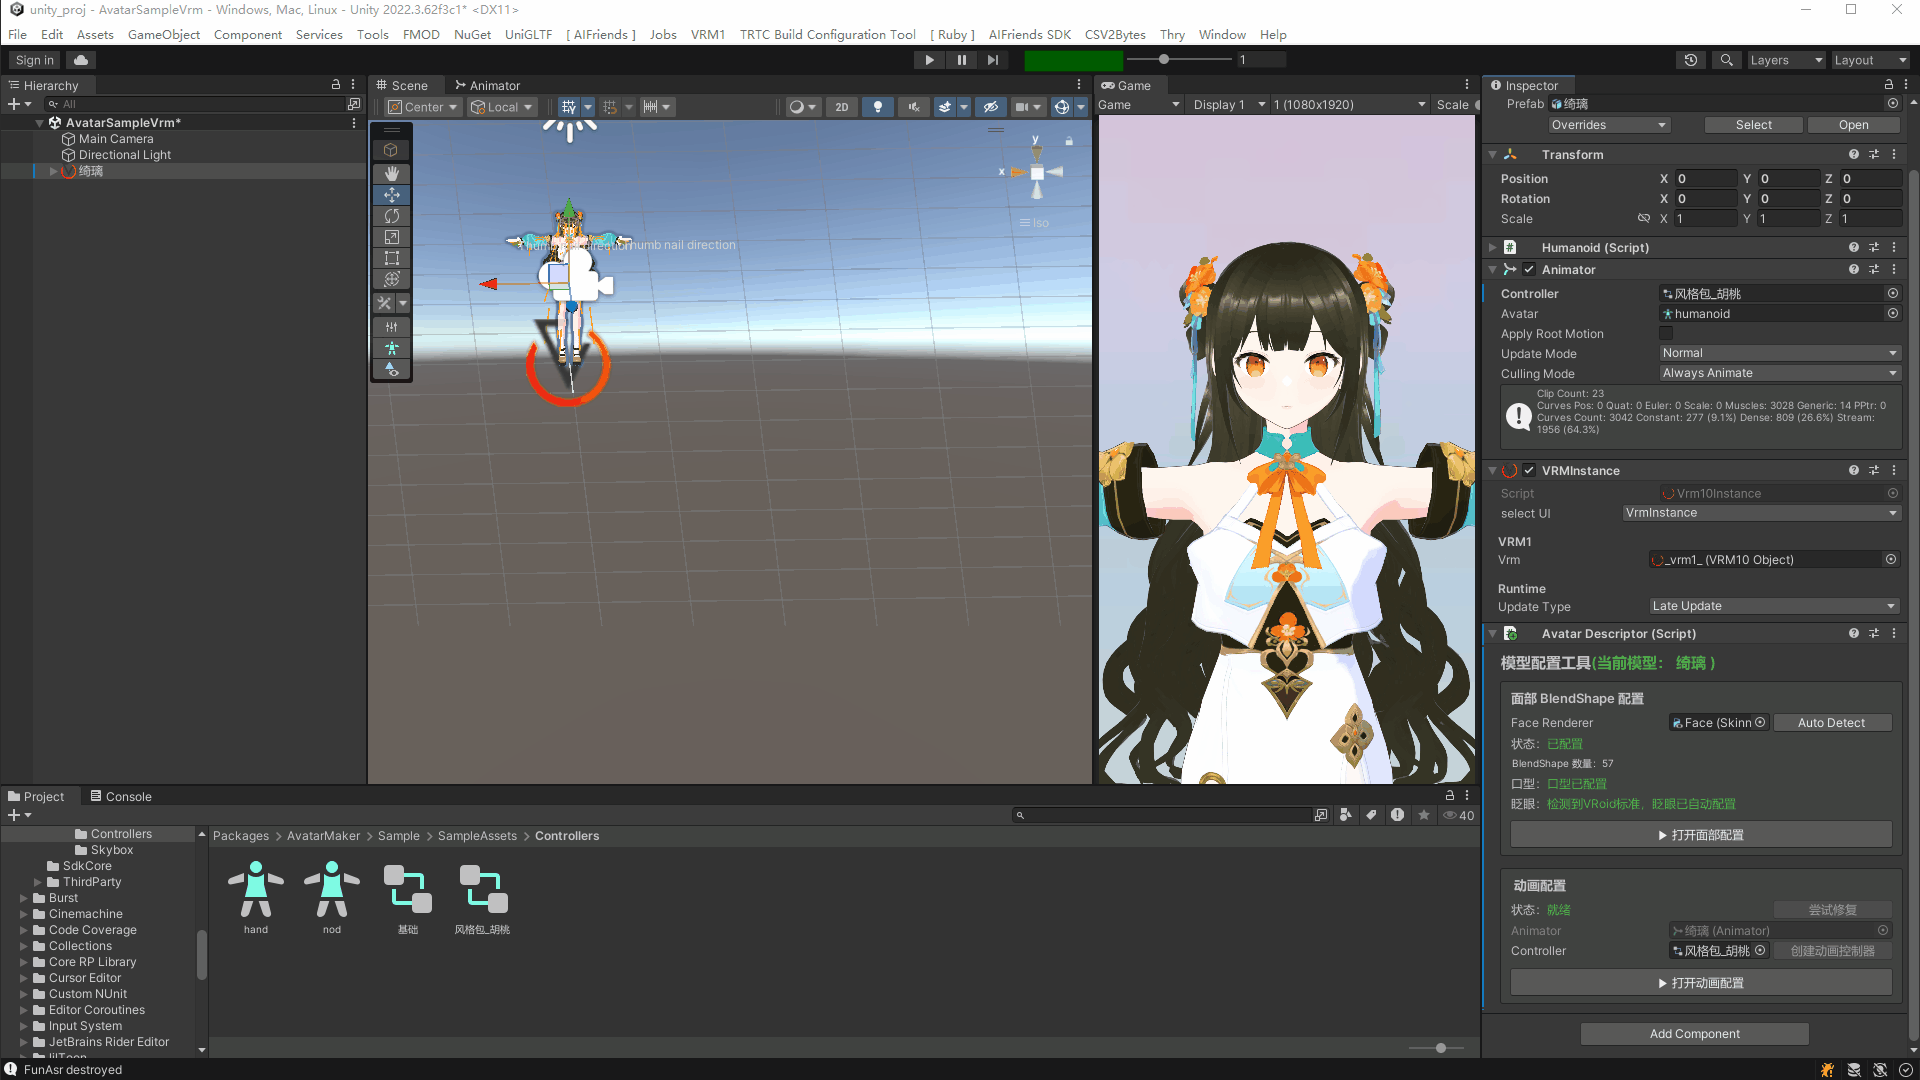This screenshot has width=1920, height=1080.
Task: Open the Culling Mode dropdown
Action: 1779,373
